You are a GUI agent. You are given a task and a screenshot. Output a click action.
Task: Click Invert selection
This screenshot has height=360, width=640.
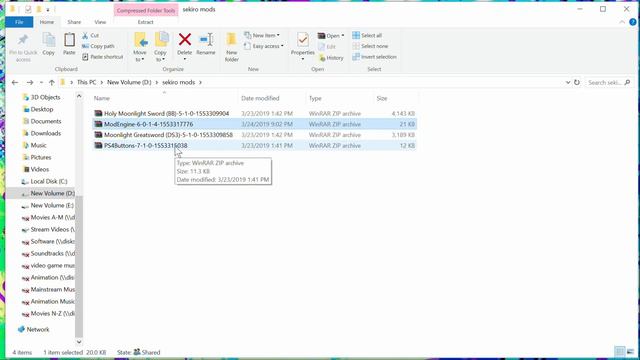tap(374, 57)
